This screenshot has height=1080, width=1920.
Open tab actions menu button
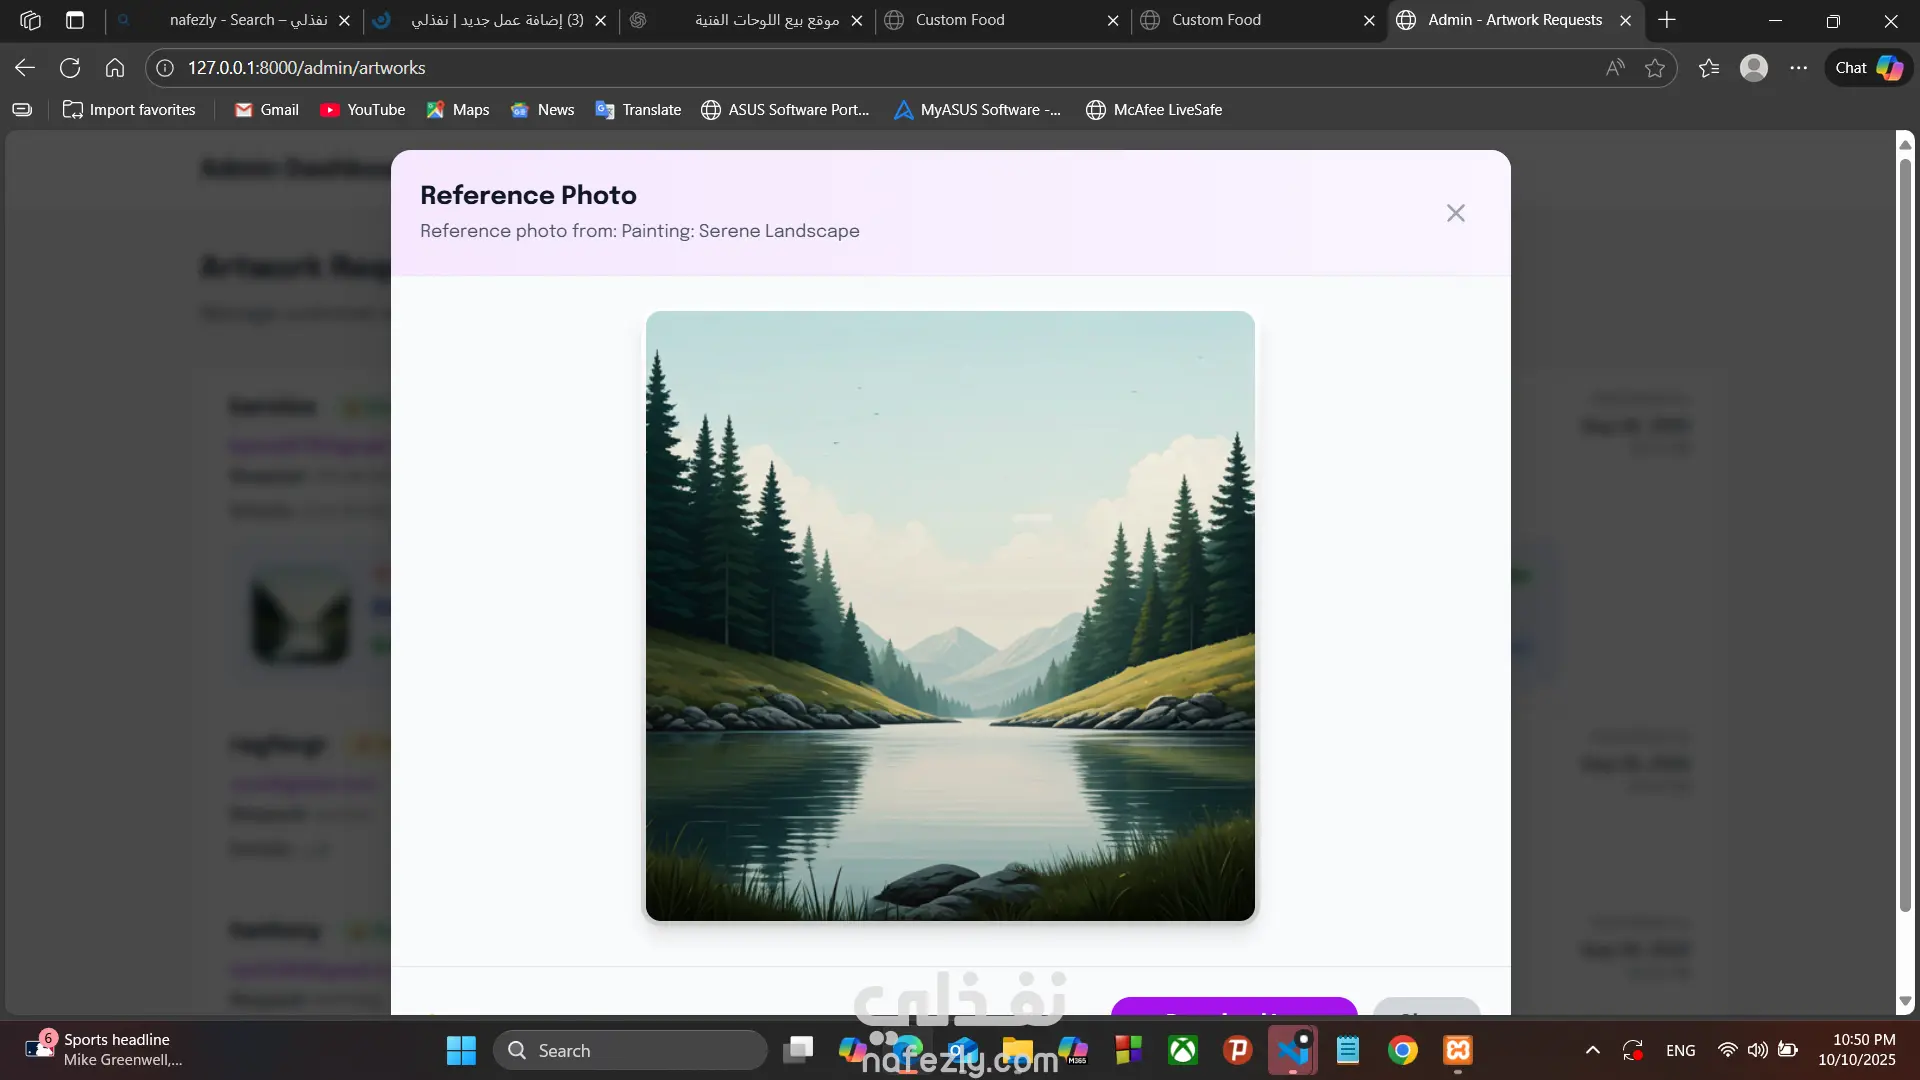pyautogui.click(x=75, y=20)
